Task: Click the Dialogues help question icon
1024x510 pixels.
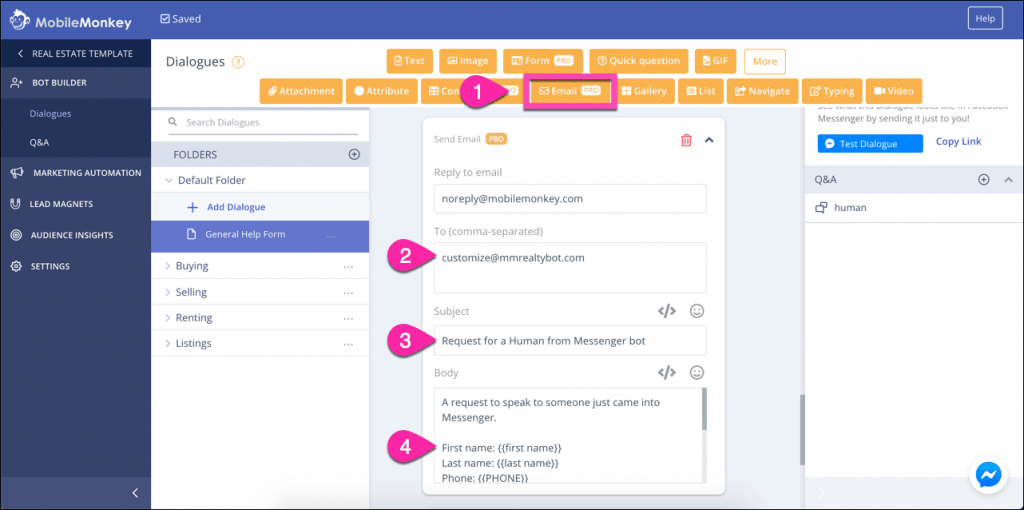Action: click(x=238, y=62)
